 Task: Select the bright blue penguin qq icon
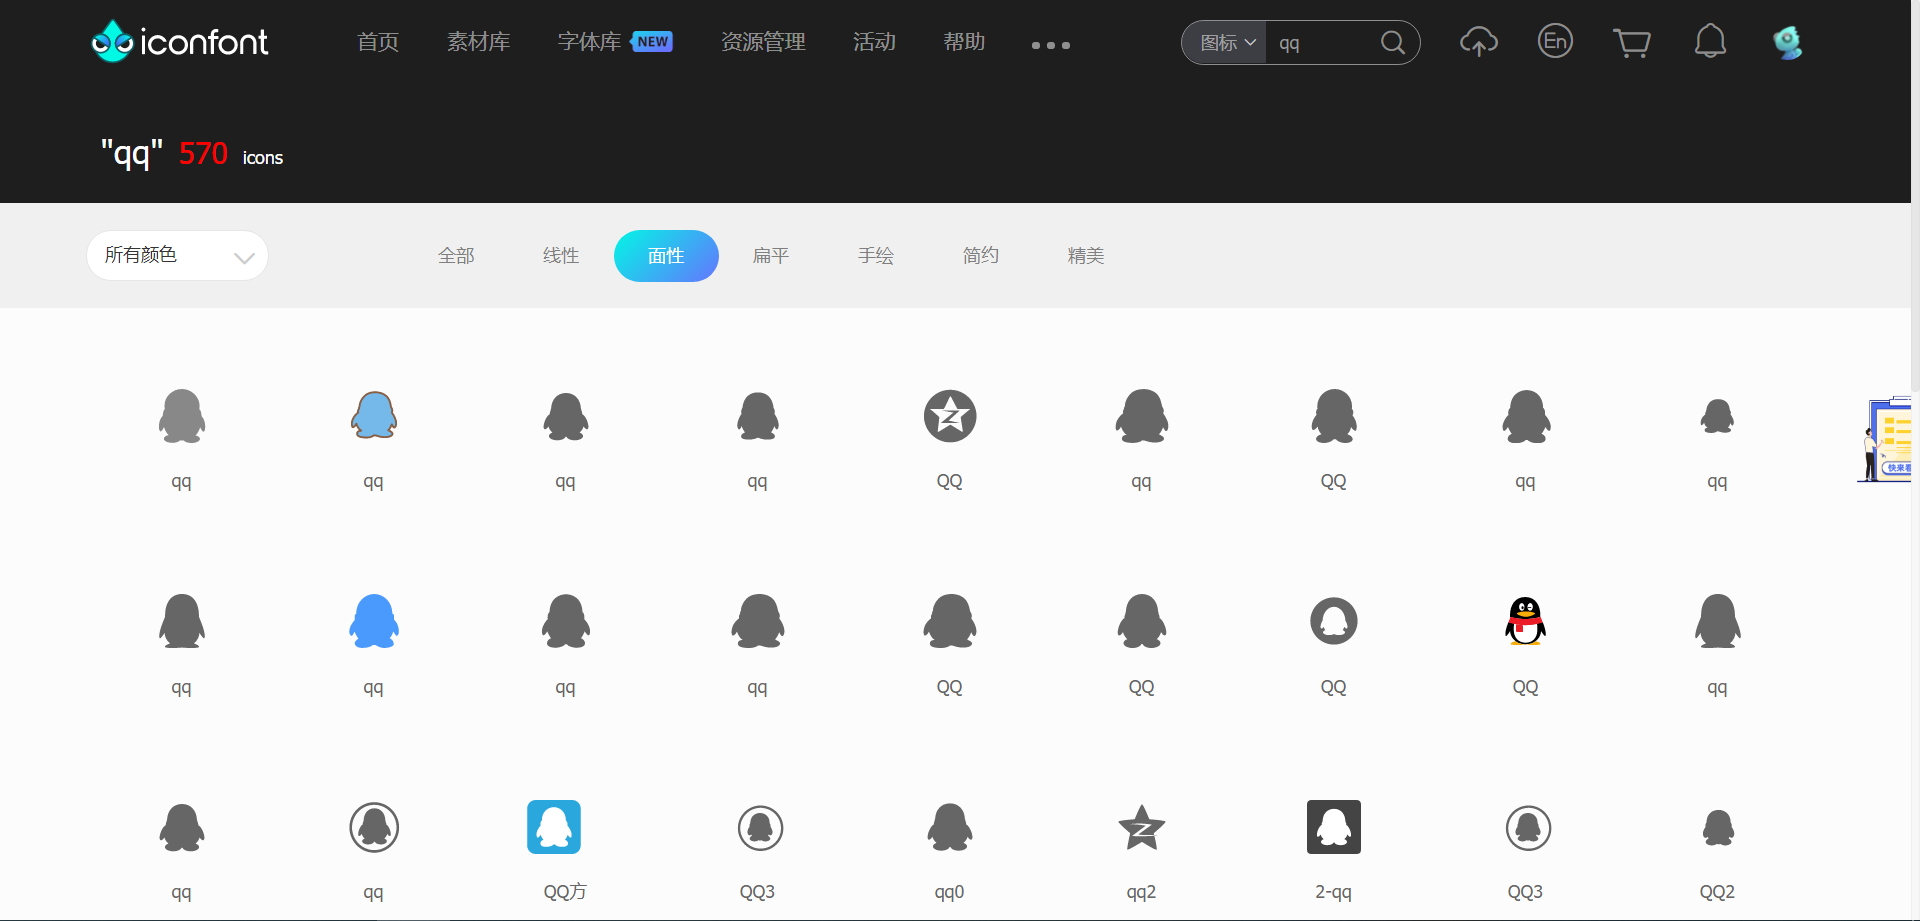click(x=374, y=621)
